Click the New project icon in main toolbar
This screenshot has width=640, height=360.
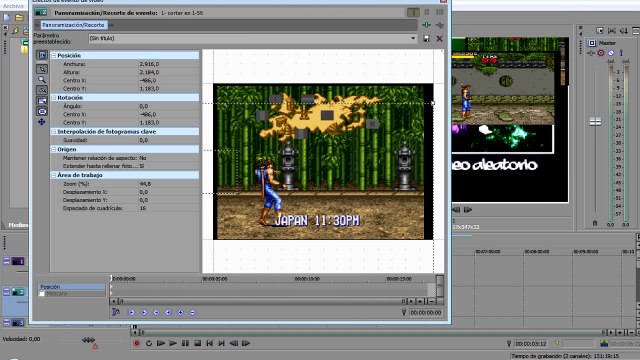pos(7,18)
